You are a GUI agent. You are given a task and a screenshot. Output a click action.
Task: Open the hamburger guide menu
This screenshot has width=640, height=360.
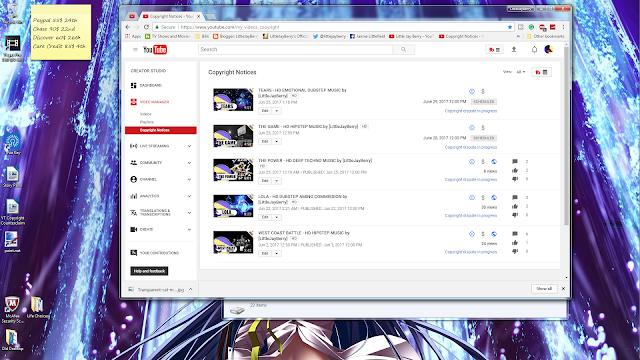point(135,50)
